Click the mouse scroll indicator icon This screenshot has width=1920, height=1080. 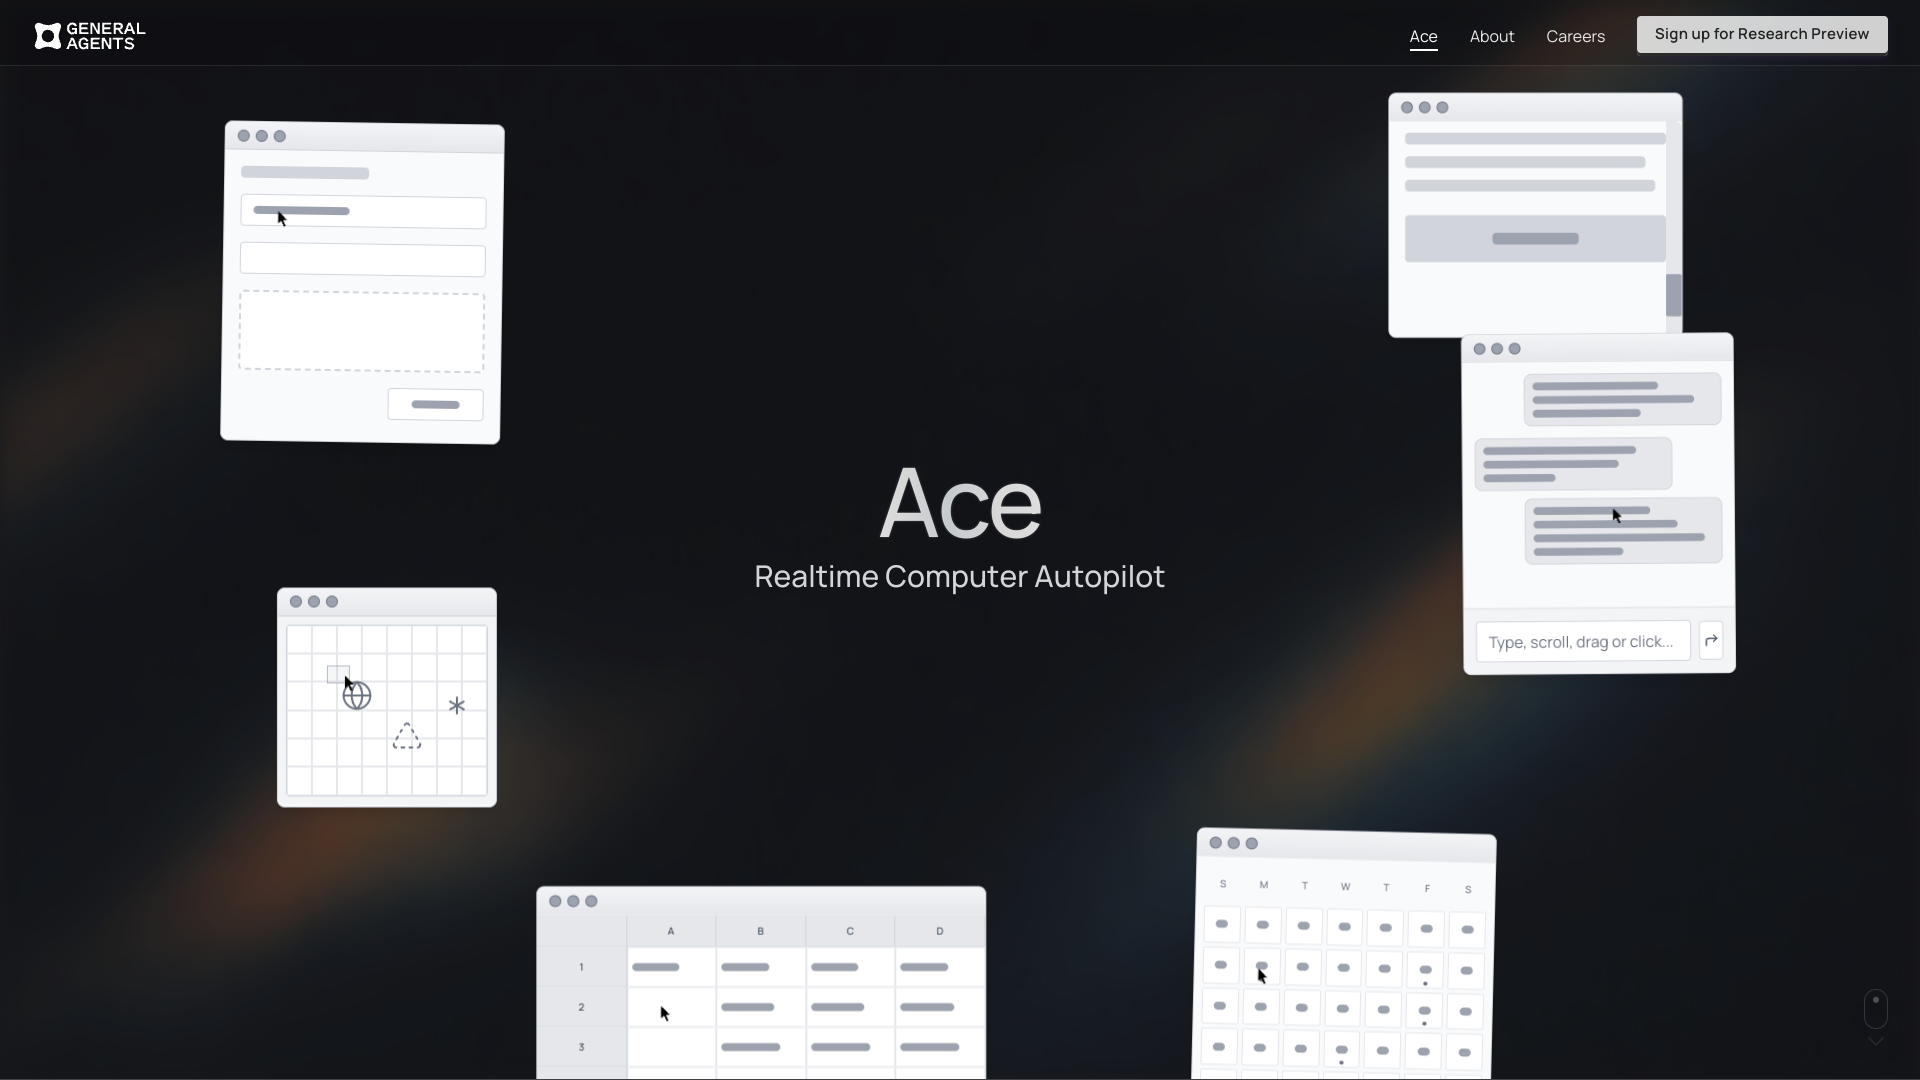coord(1875,1009)
